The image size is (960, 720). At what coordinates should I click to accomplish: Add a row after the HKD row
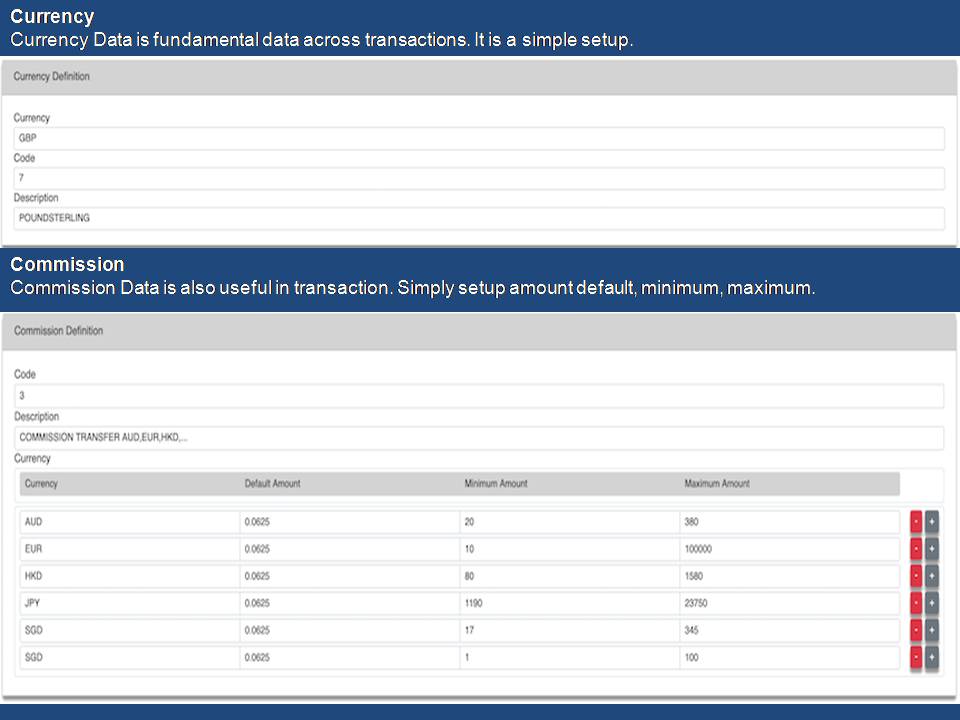tap(932, 576)
